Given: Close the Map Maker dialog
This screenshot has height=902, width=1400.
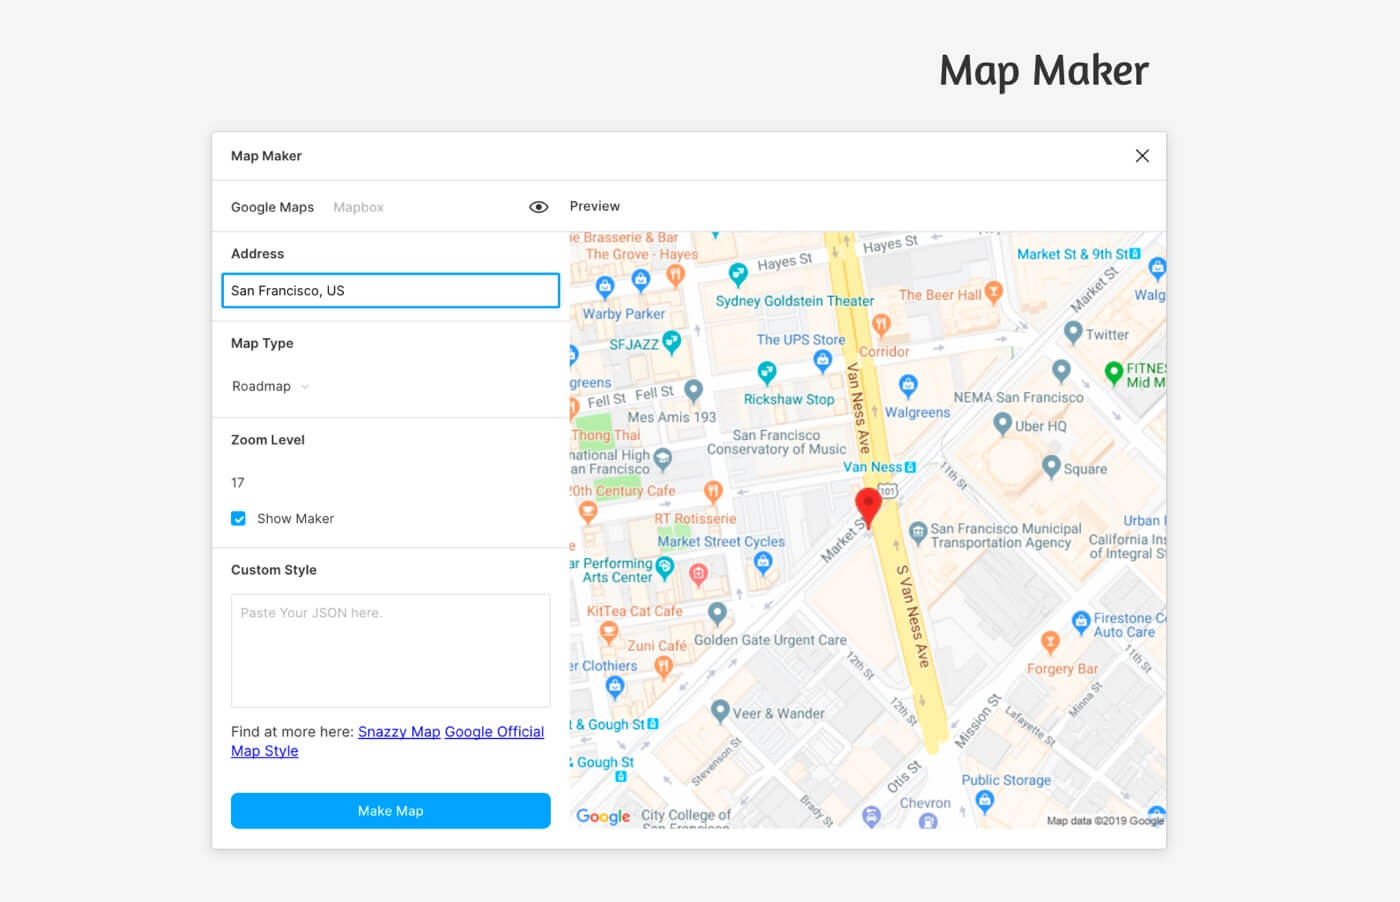Looking at the screenshot, I should tap(1142, 156).
